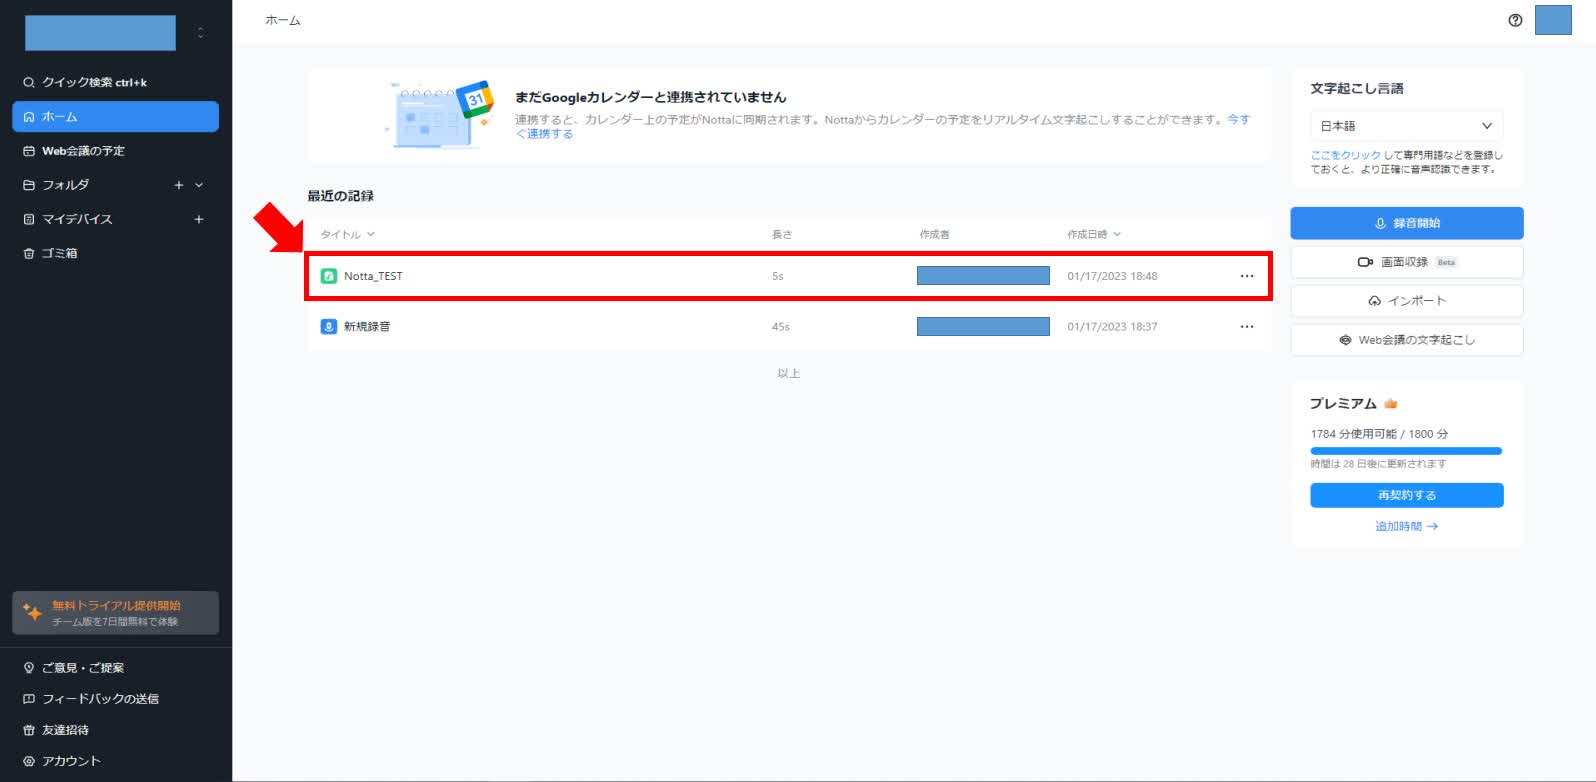Viewport: 1596px width, 782px height.
Task: Click 長さ column header
Action: tap(781, 234)
